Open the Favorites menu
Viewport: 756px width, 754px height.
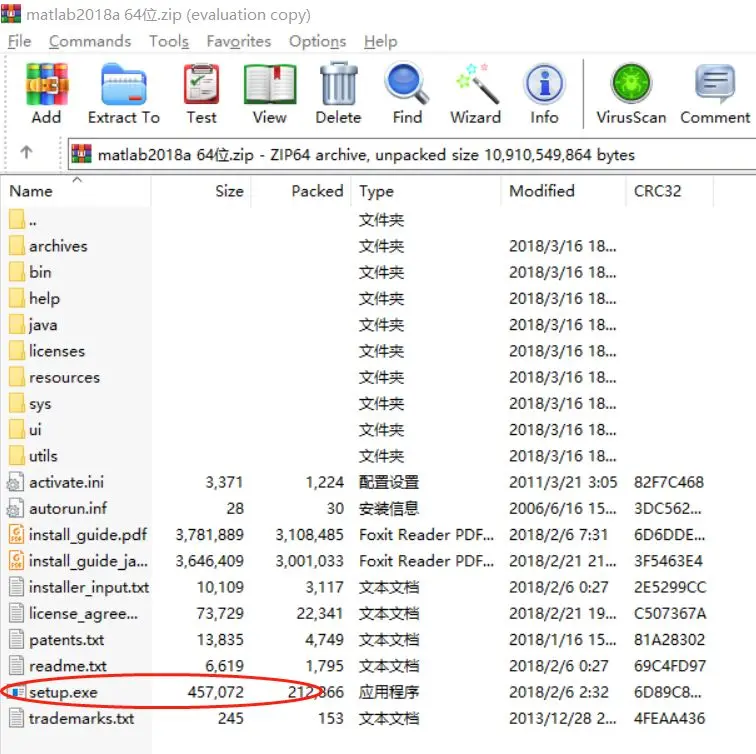(x=239, y=41)
